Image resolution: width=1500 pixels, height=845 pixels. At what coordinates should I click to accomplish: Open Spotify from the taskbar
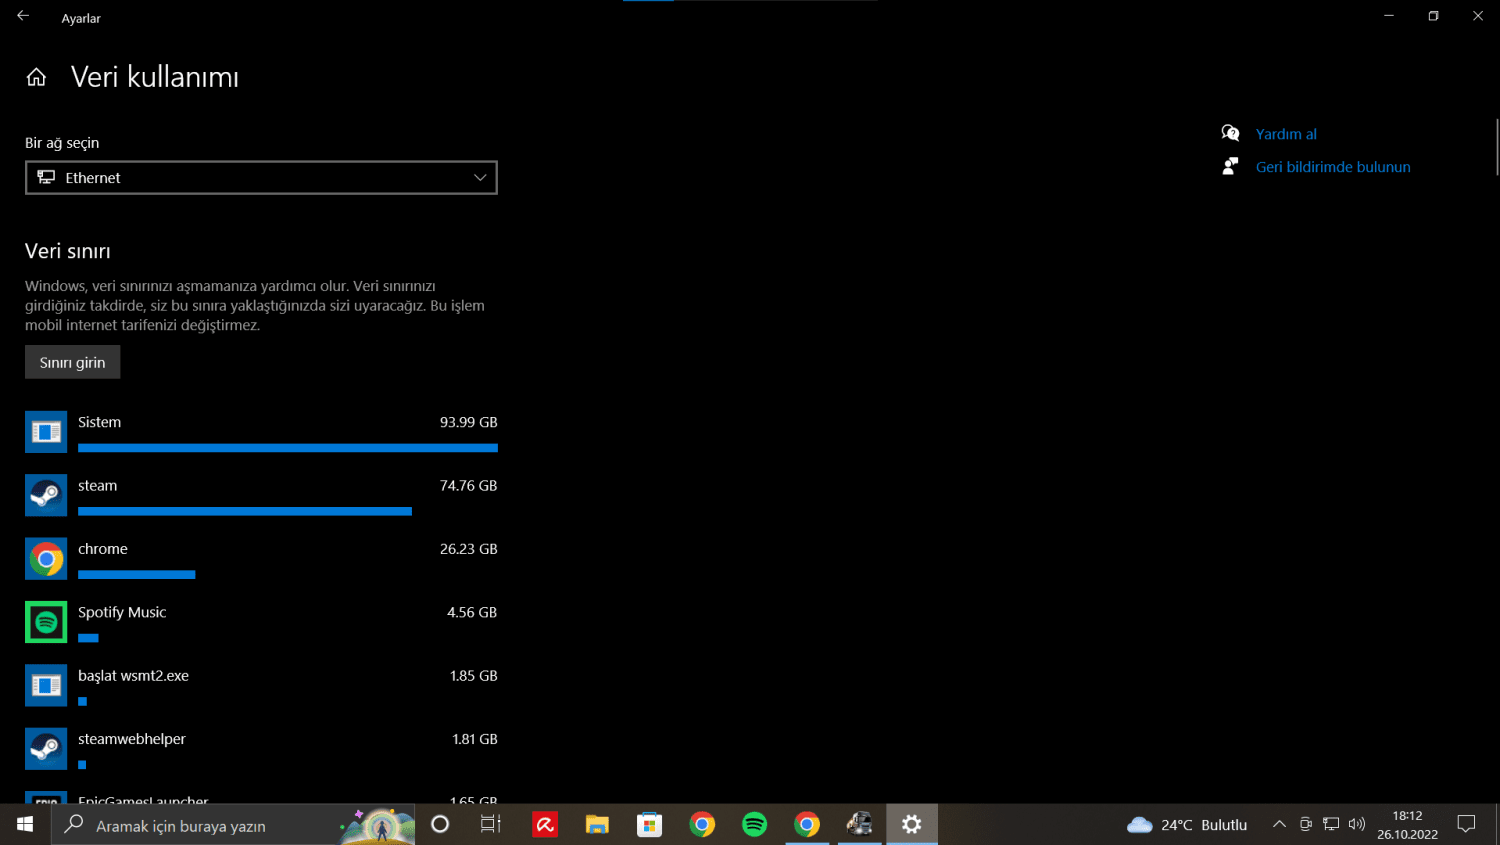754,825
